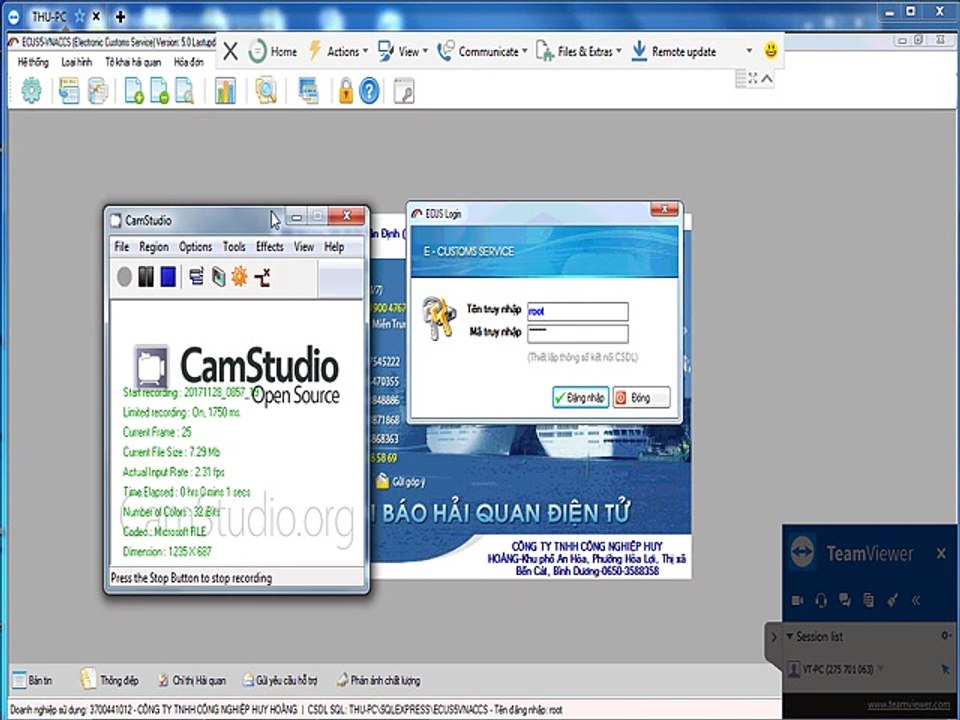
Task: Close the TeamViewer panel
Action: 941,553
